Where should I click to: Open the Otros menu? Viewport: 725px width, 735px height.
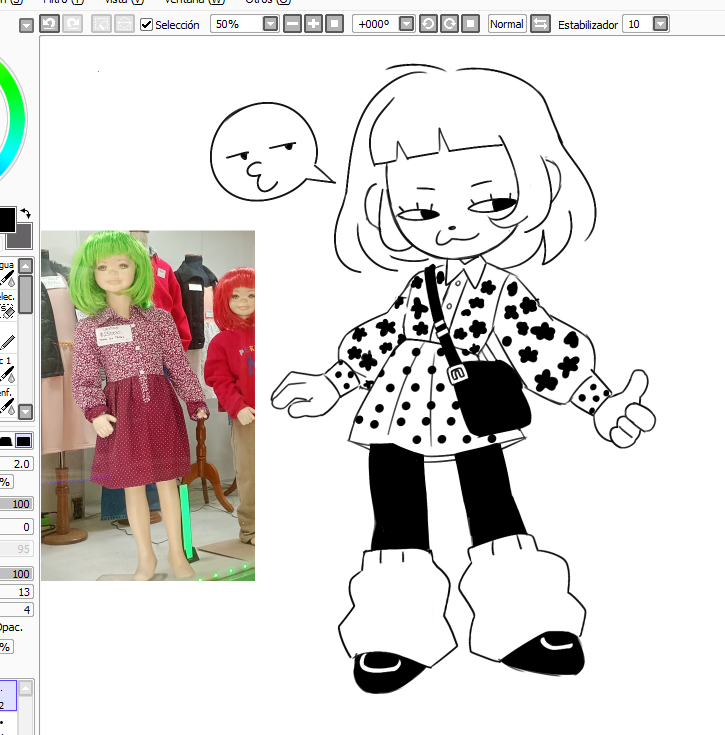point(268,1)
